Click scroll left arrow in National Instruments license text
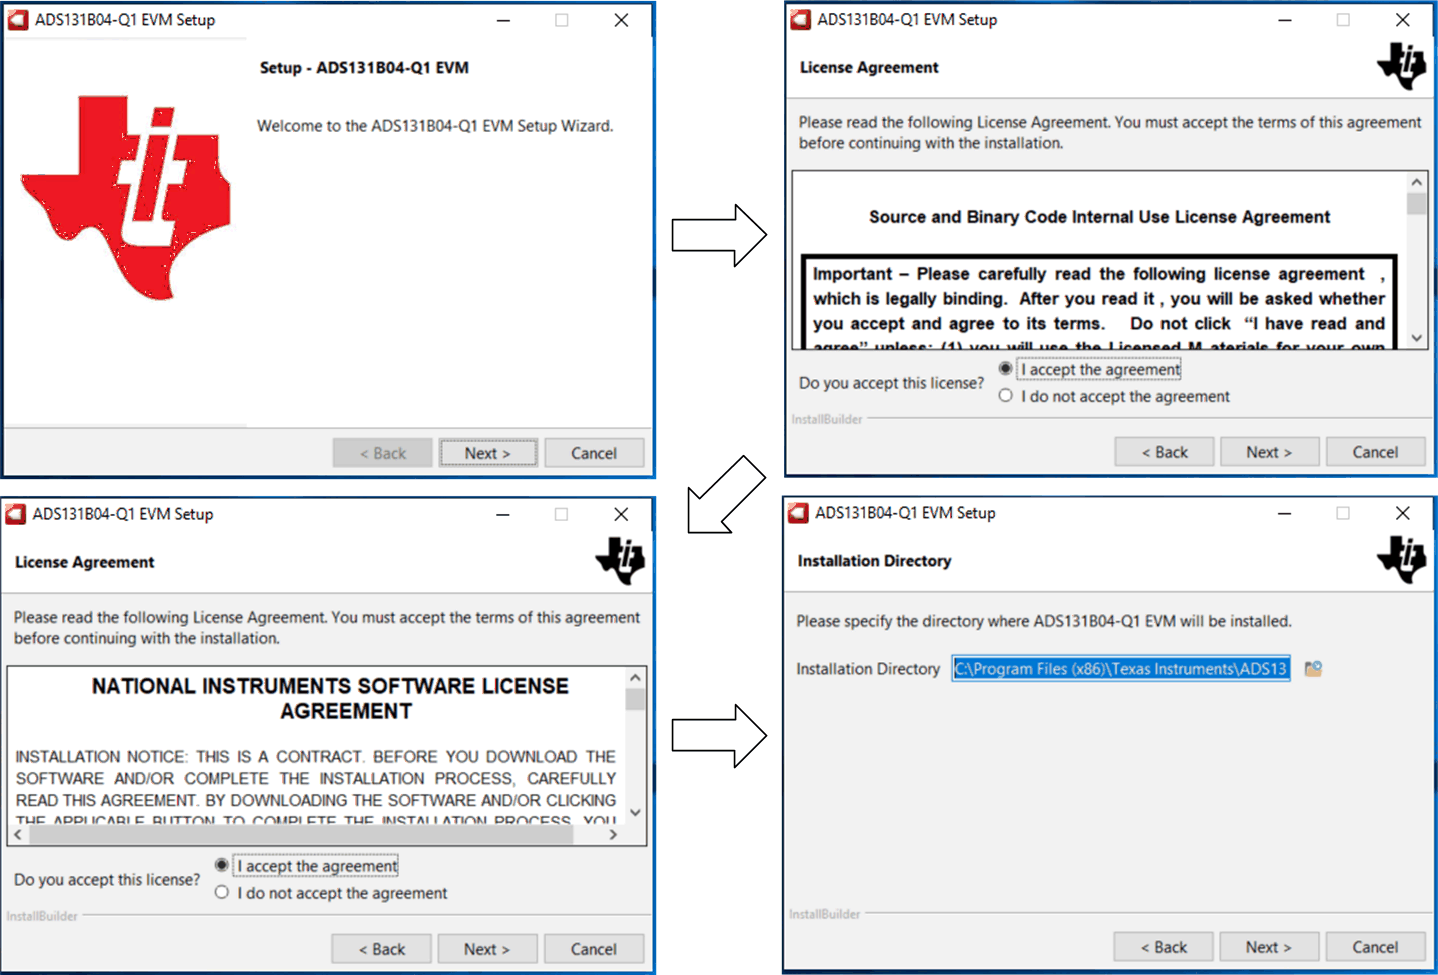The height and width of the screenshot is (975, 1438). click(x=18, y=834)
